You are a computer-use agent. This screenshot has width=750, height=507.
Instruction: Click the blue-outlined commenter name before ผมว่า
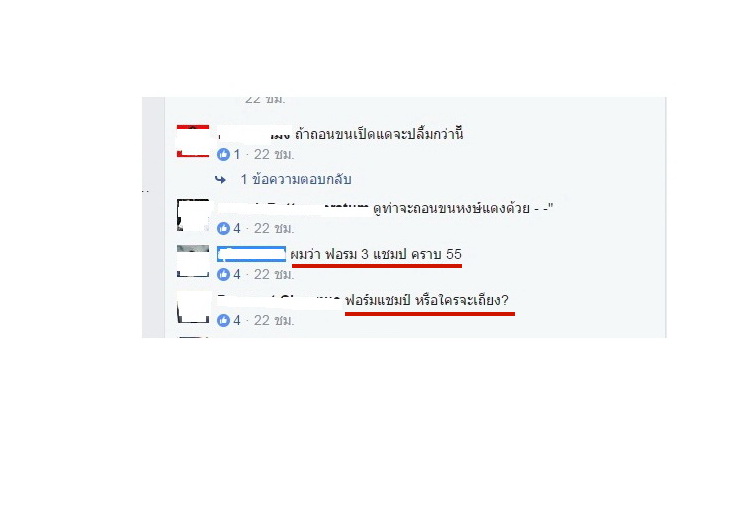pos(252,254)
